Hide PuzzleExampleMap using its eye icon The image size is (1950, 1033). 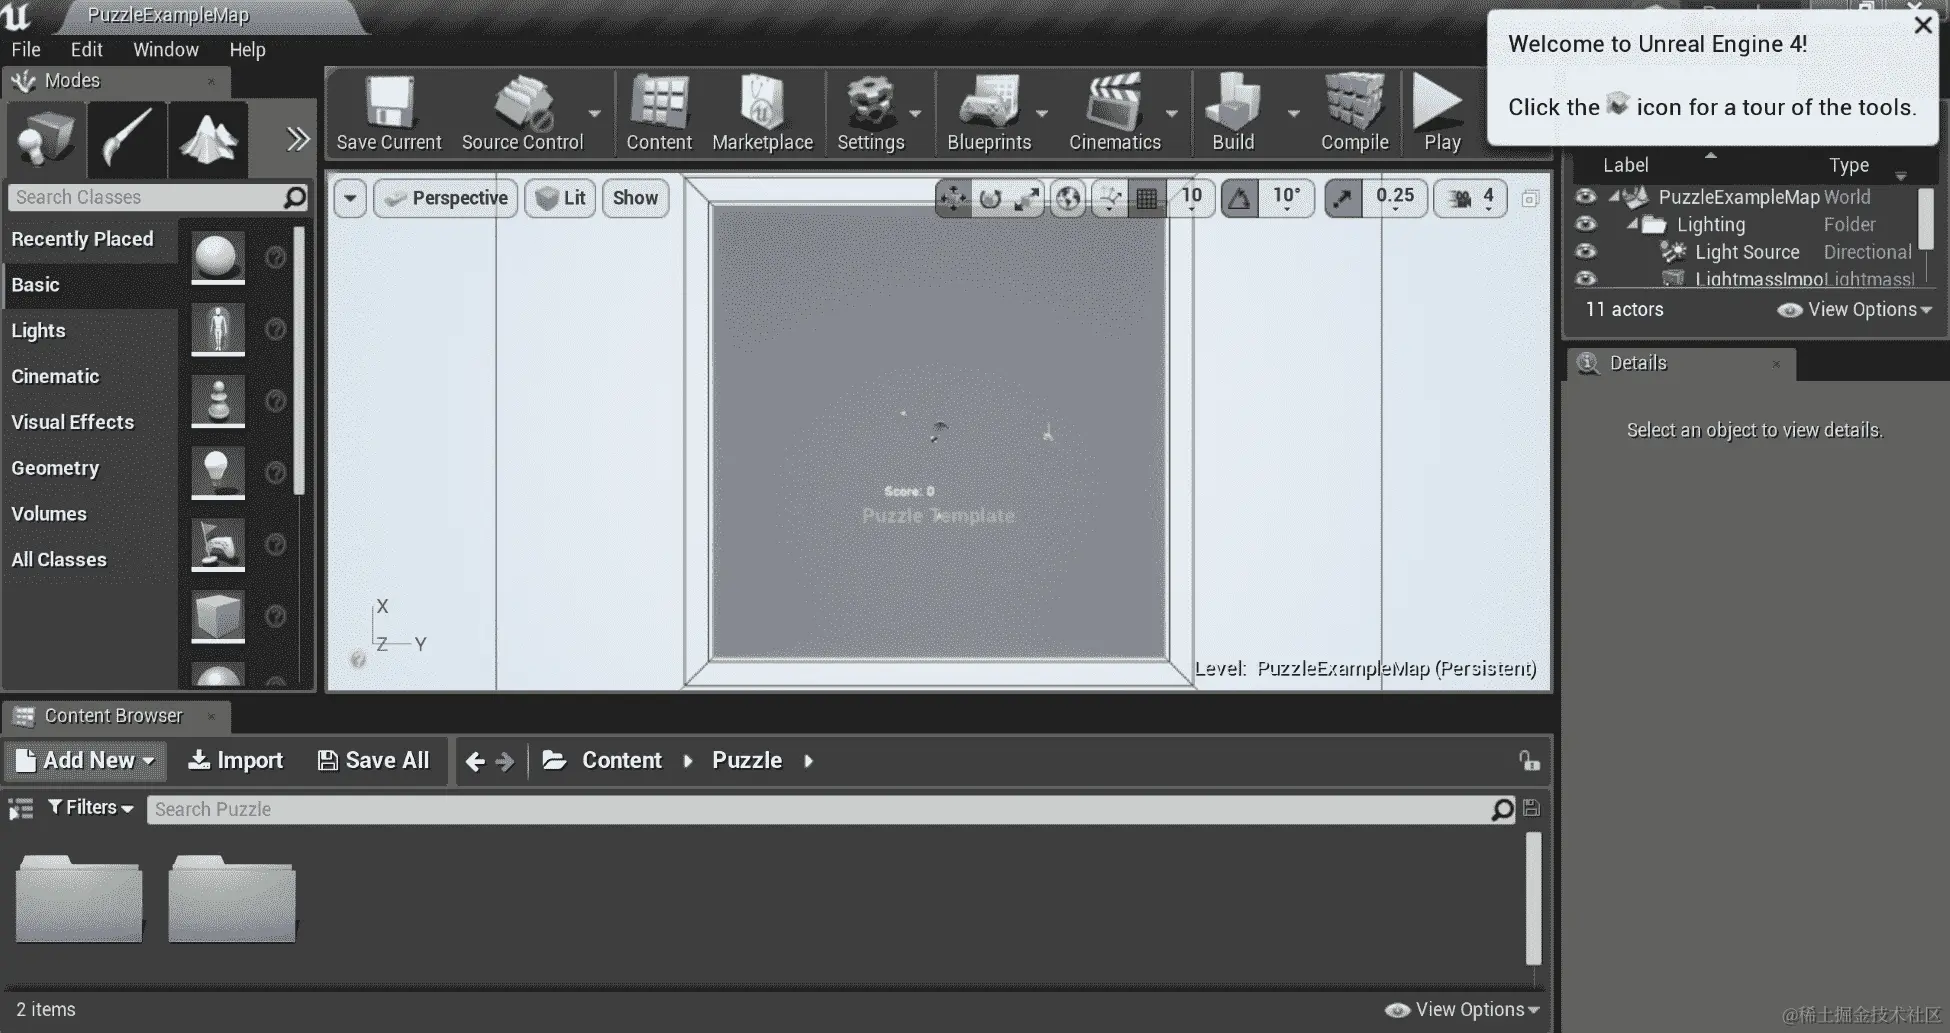click(x=1586, y=197)
